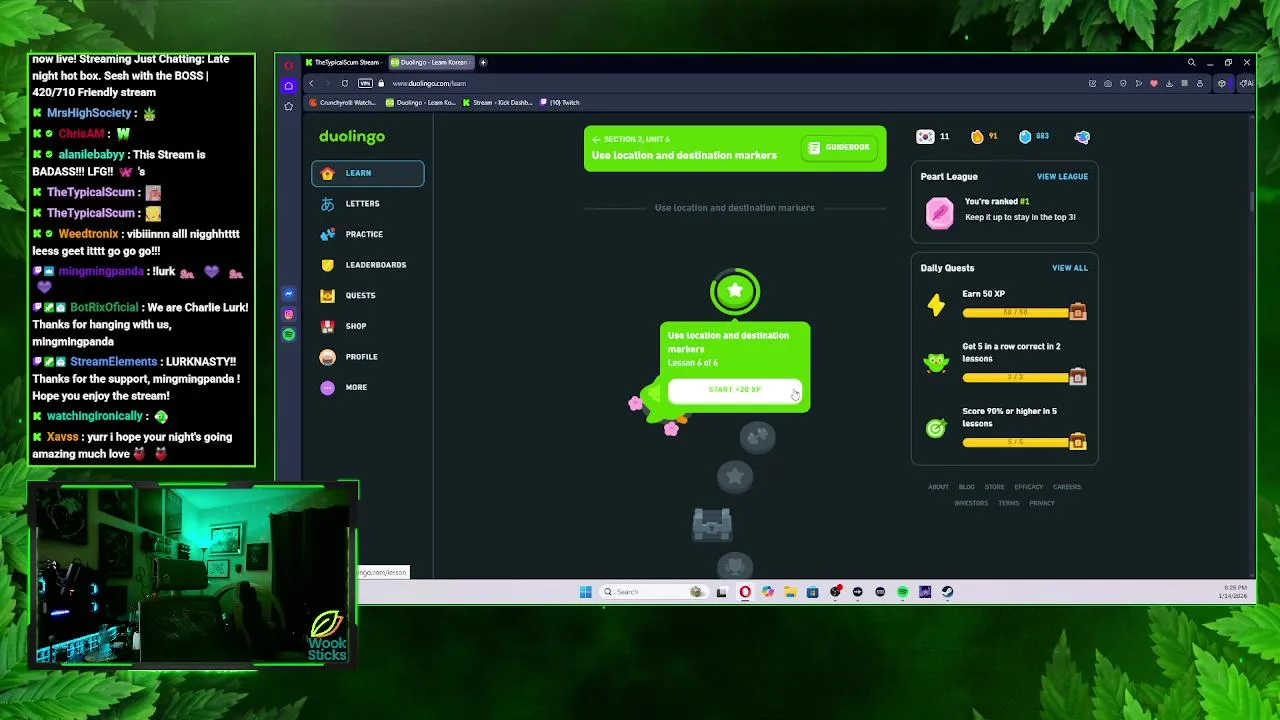Click the locked gray star node

pyautogui.click(x=735, y=476)
